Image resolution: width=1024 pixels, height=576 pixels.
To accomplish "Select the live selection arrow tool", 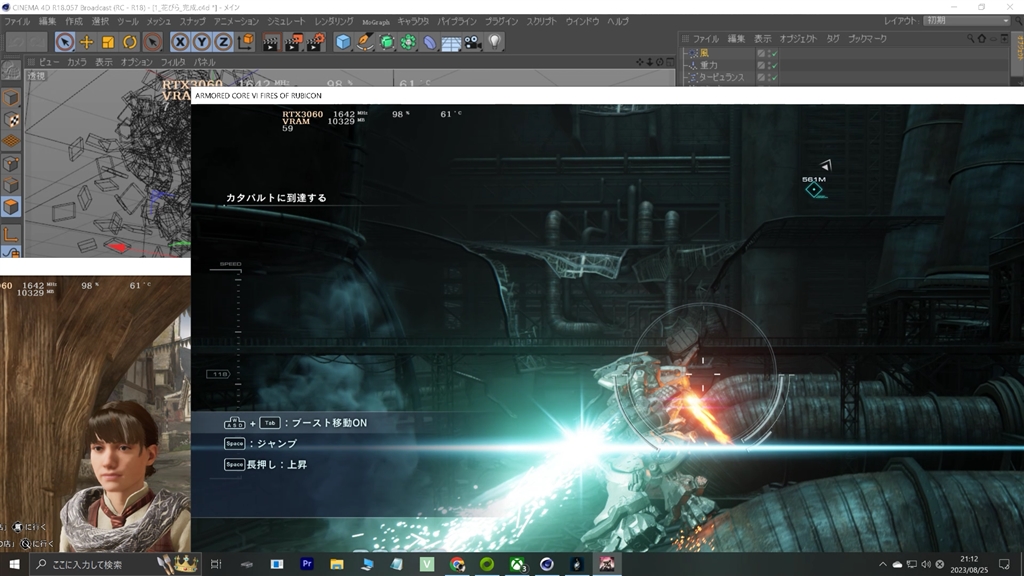I will [x=65, y=42].
